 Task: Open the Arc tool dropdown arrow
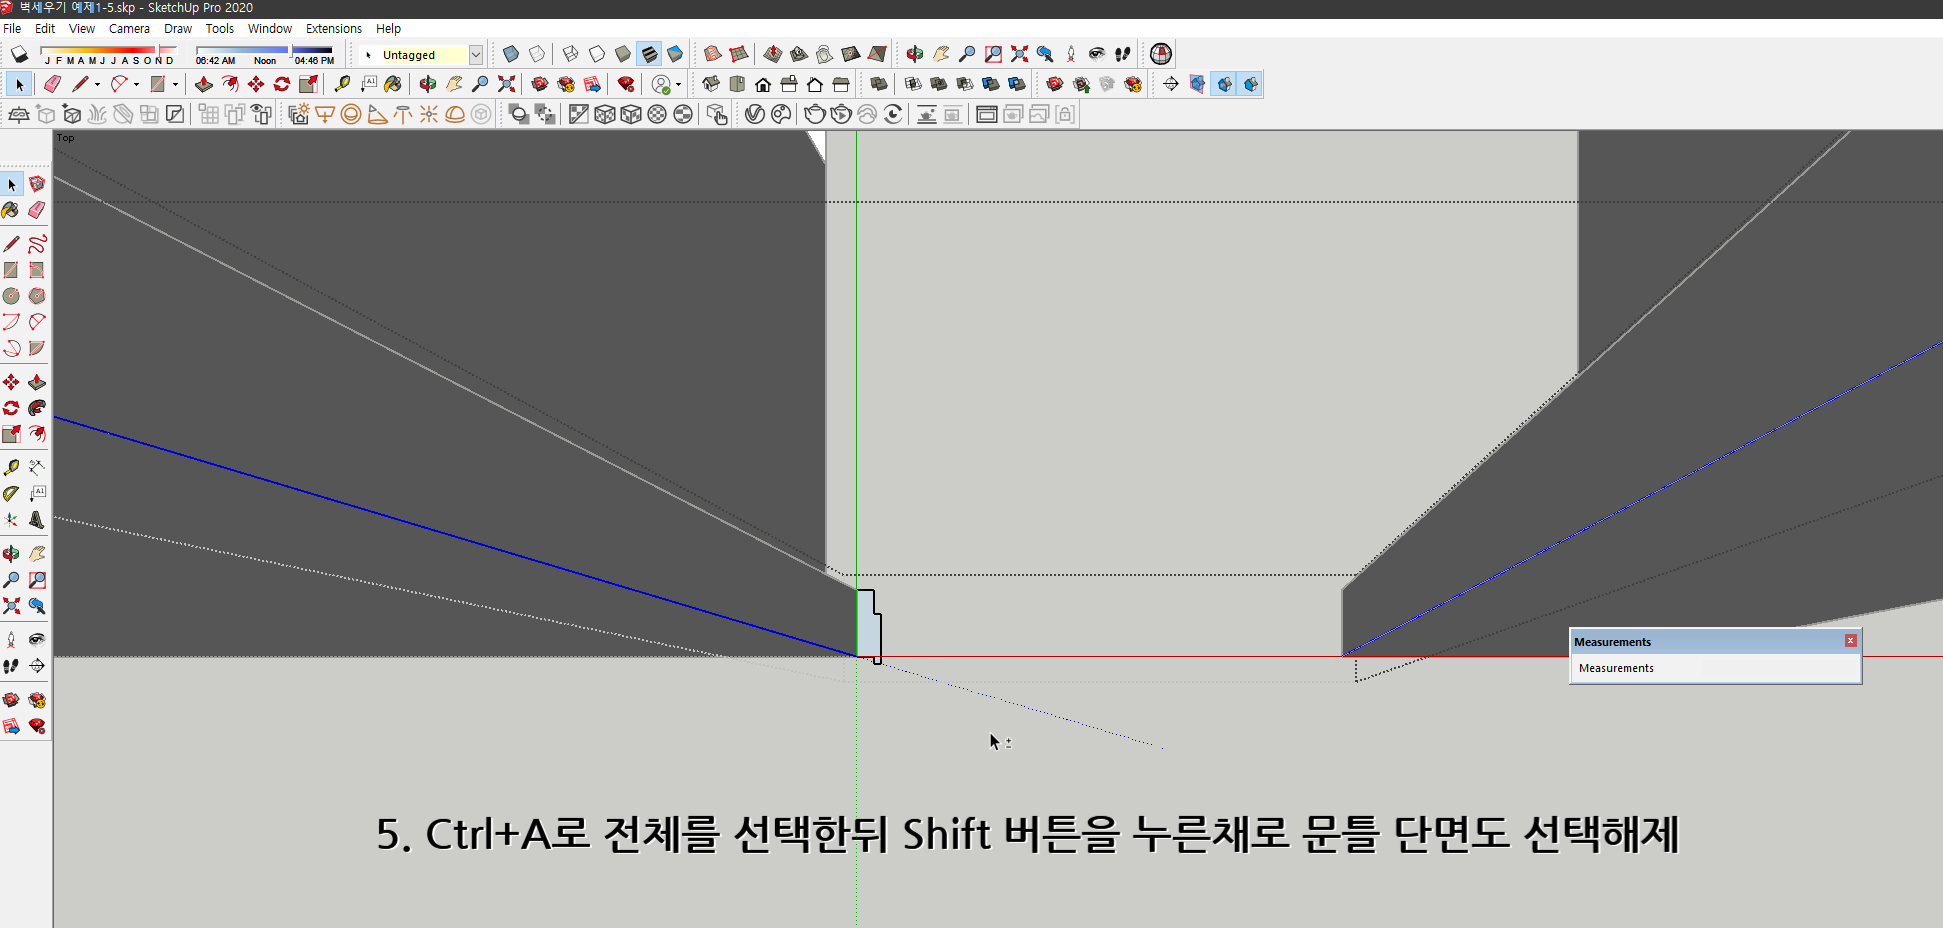(136, 84)
